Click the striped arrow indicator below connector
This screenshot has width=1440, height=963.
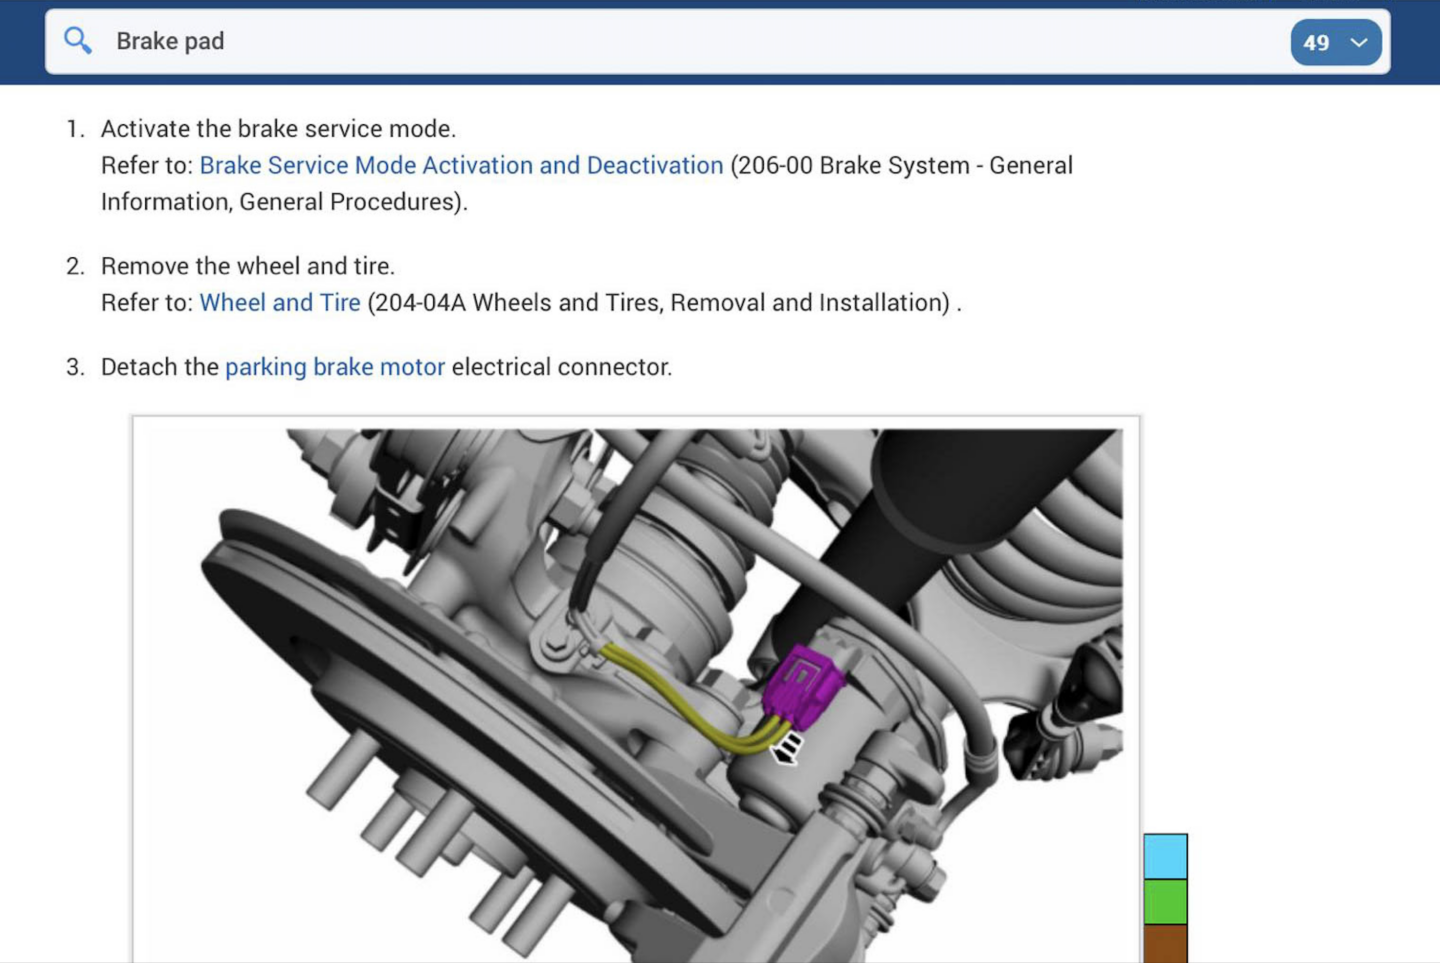click(x=787, y=748)
